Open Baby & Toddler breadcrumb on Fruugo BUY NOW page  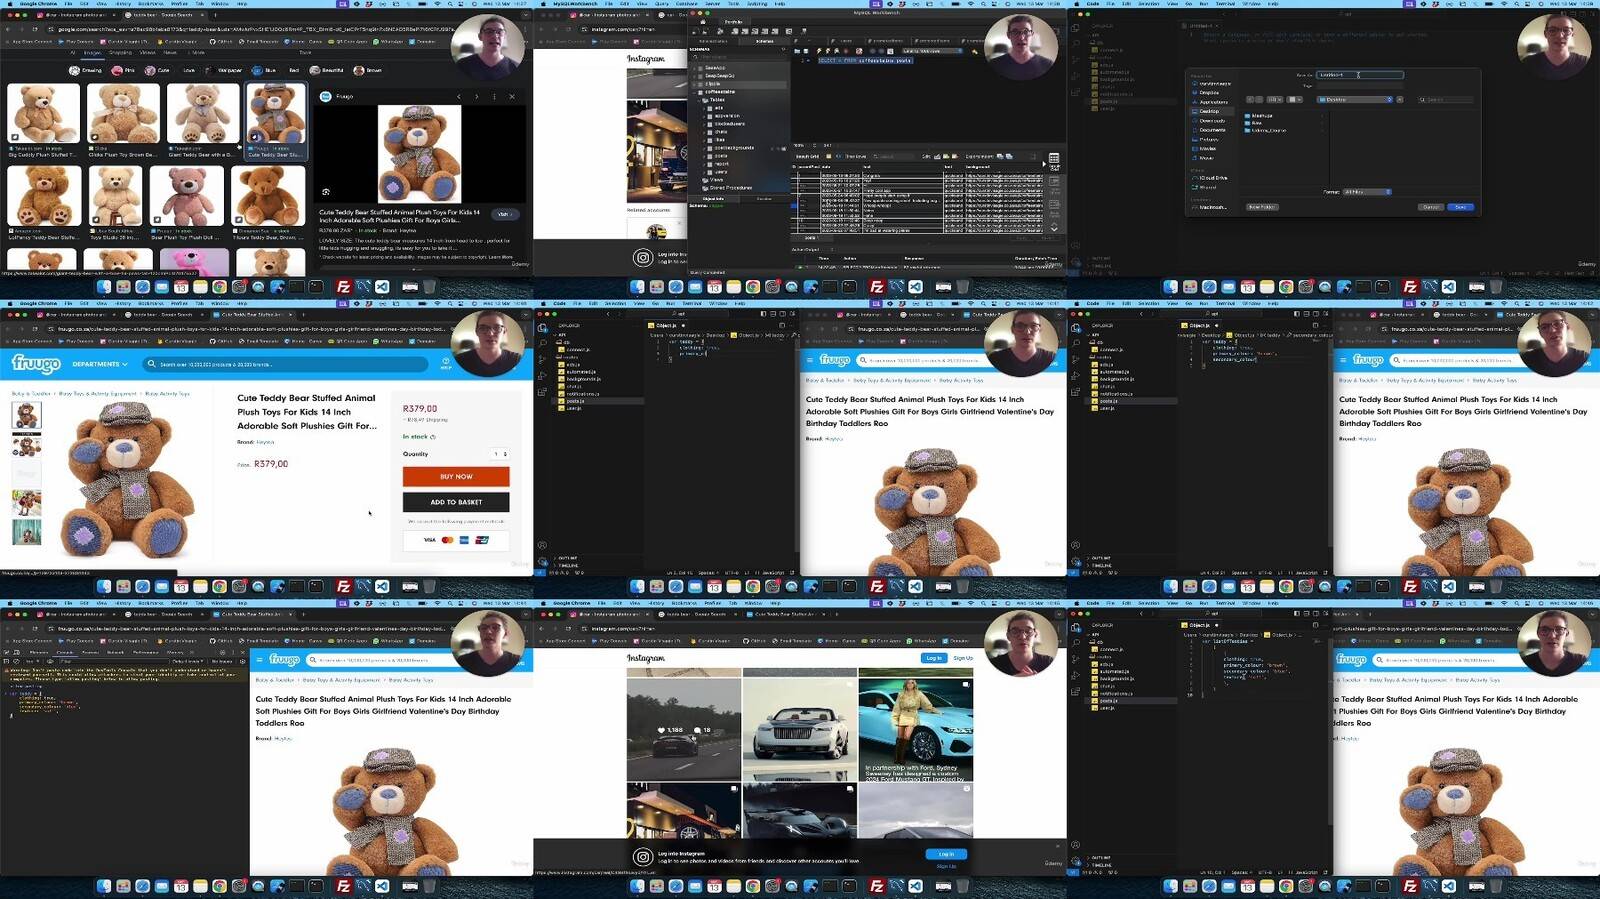(x=32, y=394)
